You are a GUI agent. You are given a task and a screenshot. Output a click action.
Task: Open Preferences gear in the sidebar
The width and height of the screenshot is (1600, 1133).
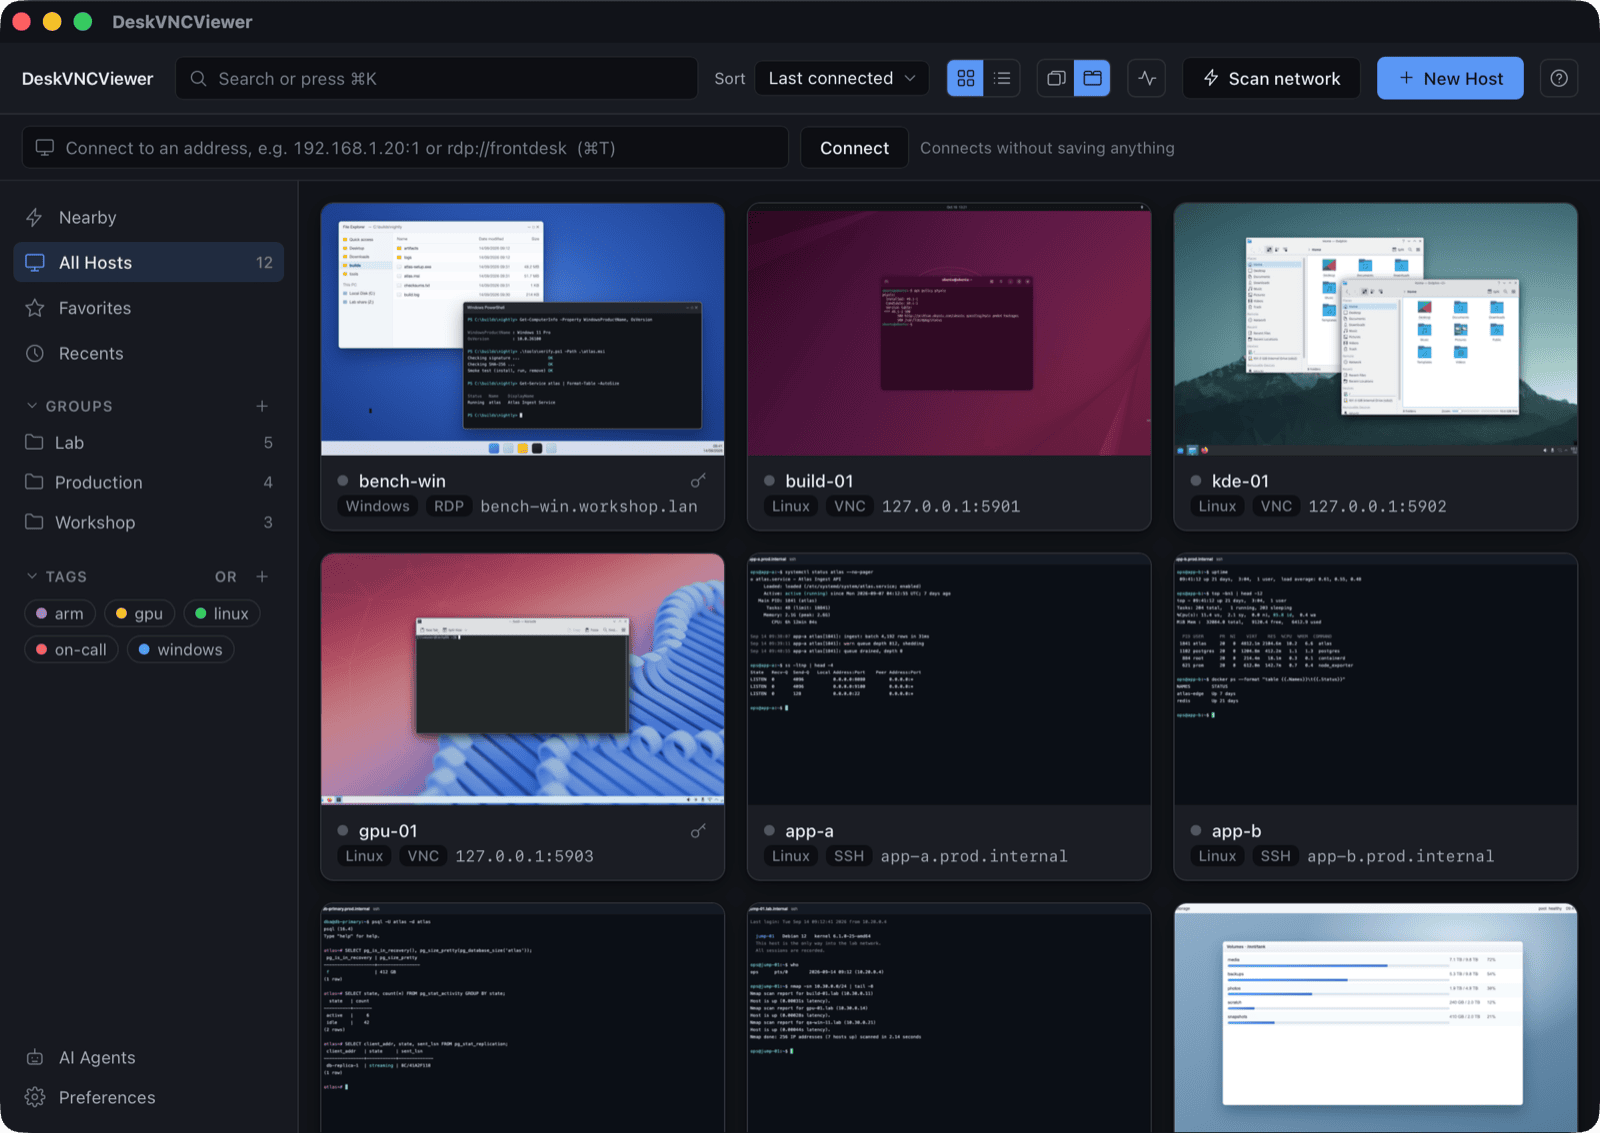[x=149, y=1098]
